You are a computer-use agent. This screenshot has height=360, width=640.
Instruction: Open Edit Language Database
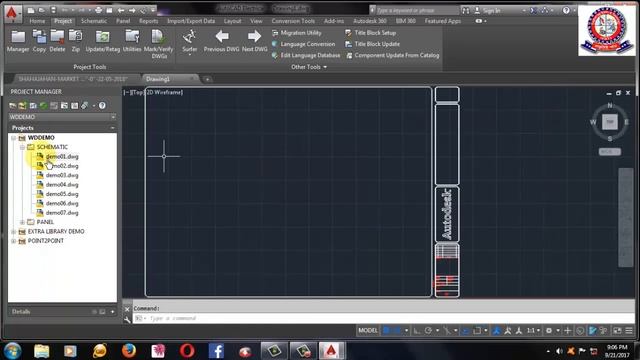coord(306,55)
